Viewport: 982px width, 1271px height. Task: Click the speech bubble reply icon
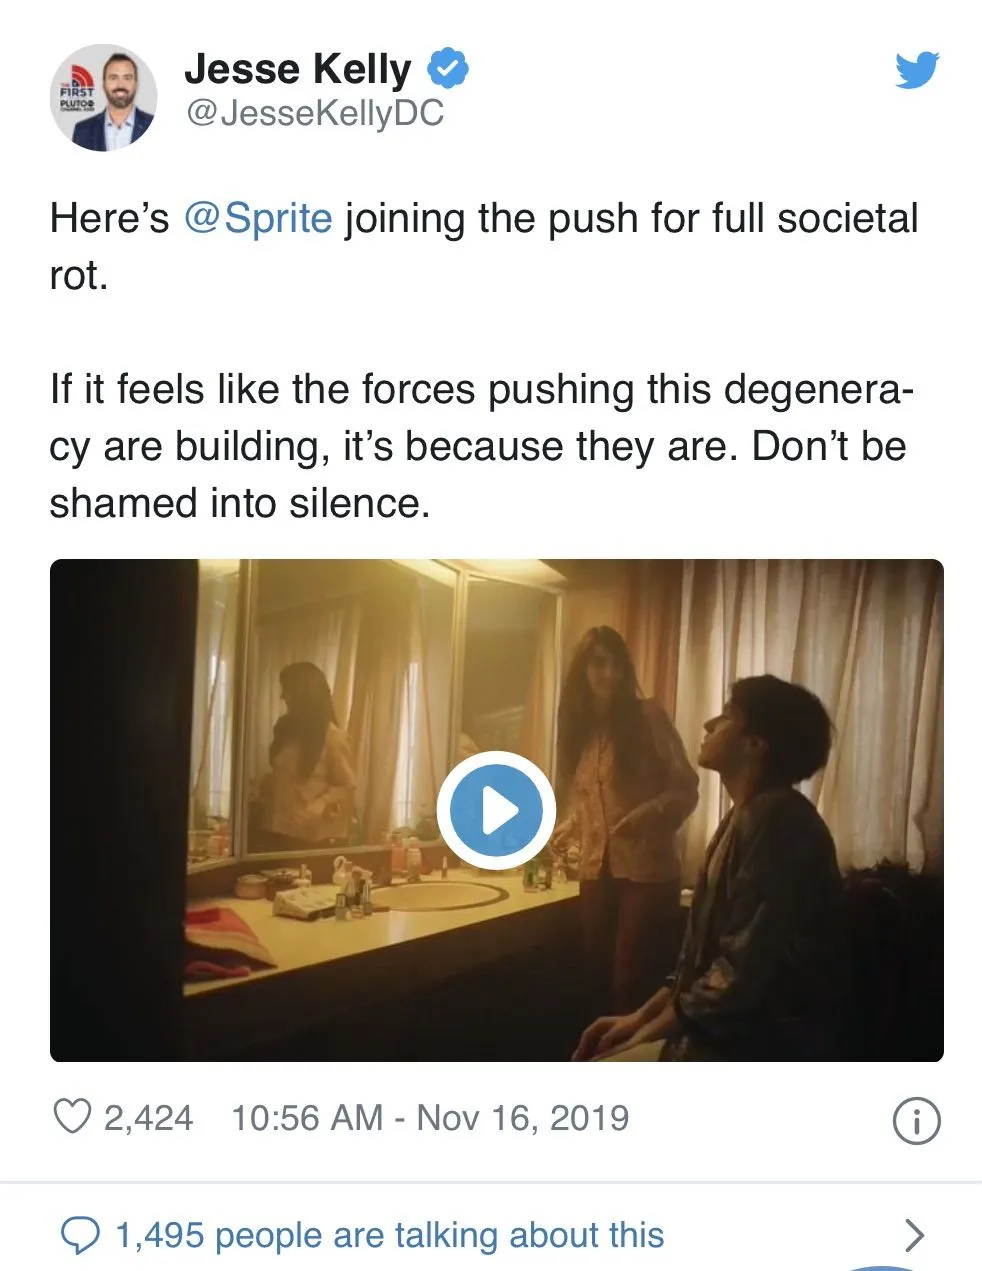click(79, 1236)
